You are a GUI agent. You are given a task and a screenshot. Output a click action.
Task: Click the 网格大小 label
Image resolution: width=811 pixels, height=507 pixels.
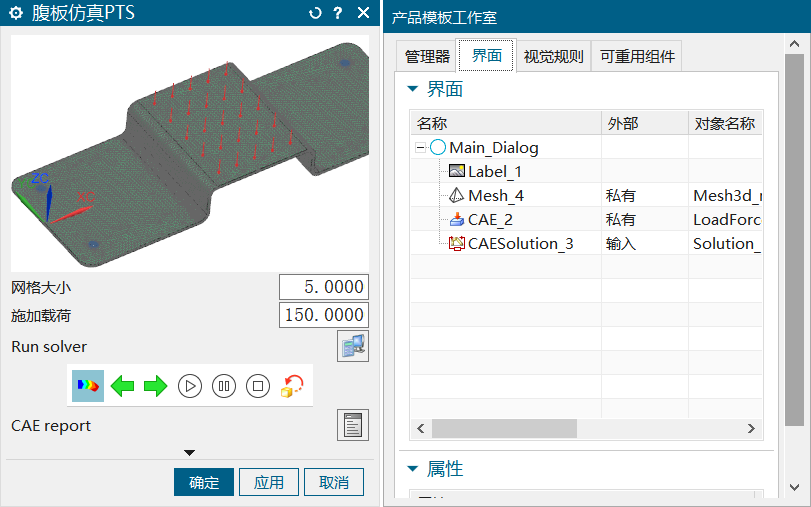(41, 288)
